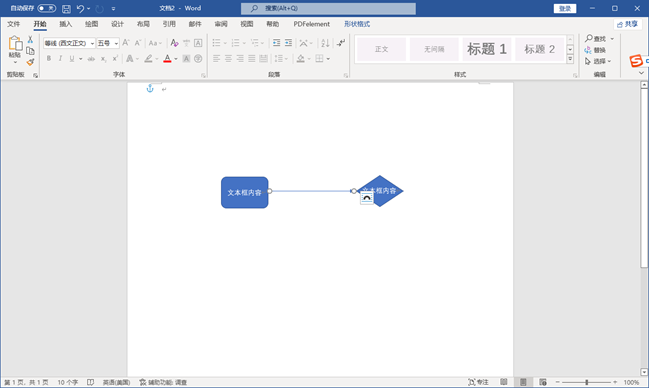649x388 pixels.
Task: Toggle the AutoSave switch
Action: coord(46,8)
